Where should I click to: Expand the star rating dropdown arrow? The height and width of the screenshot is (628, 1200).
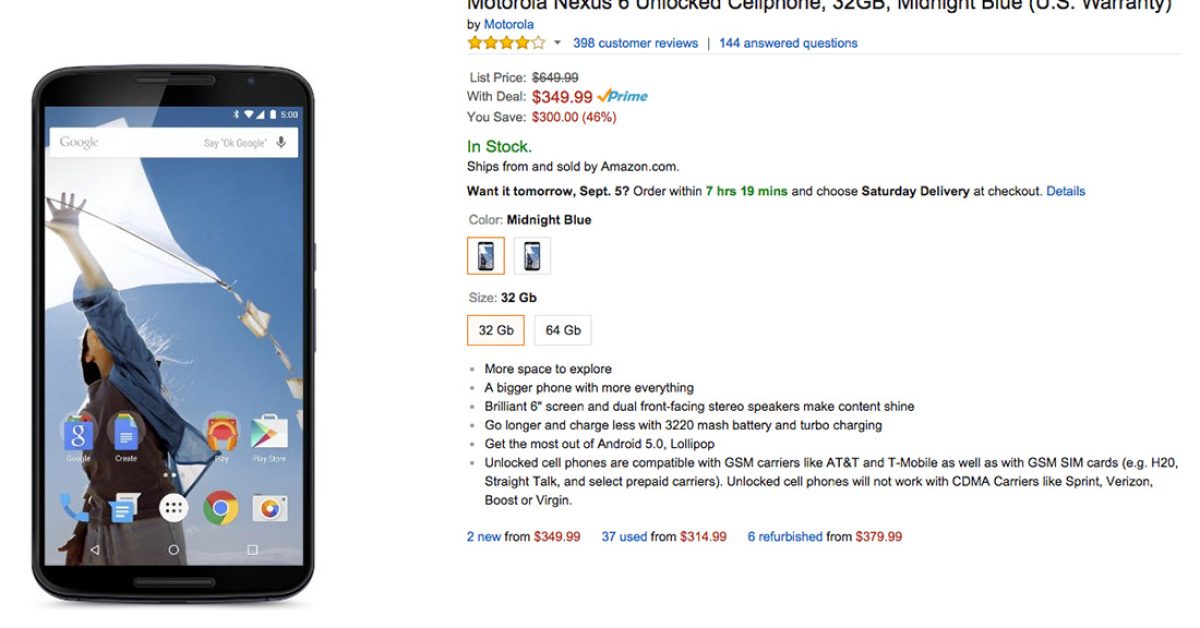pos(557,43)
